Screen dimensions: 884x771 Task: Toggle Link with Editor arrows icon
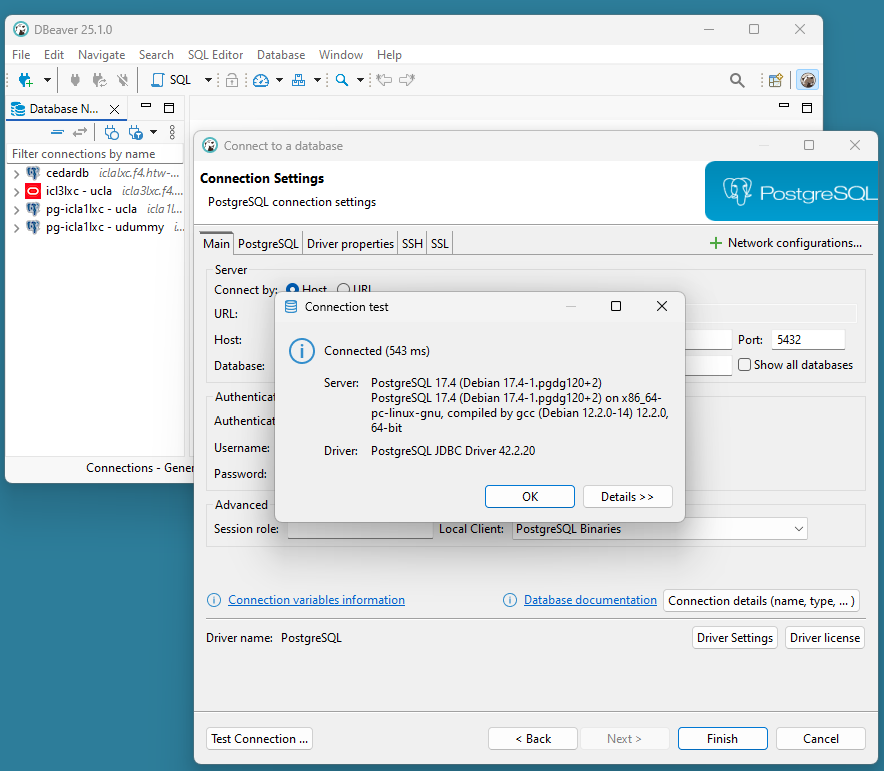coord(80,132)
